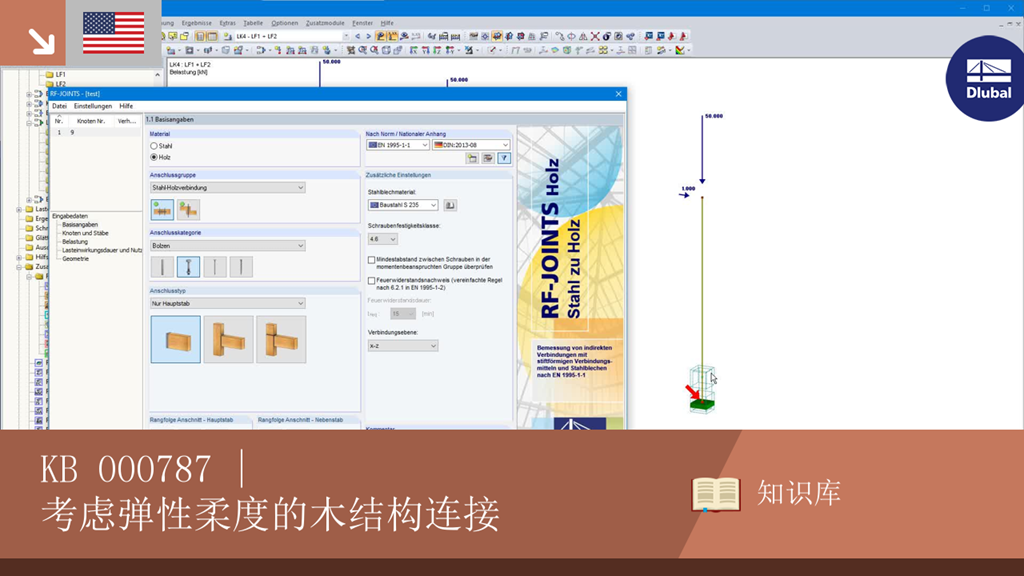
Task: Open the Anschlusstyp Nur Hauptstab dropdown
Action: pyautogui.click(x=227, y=304)
